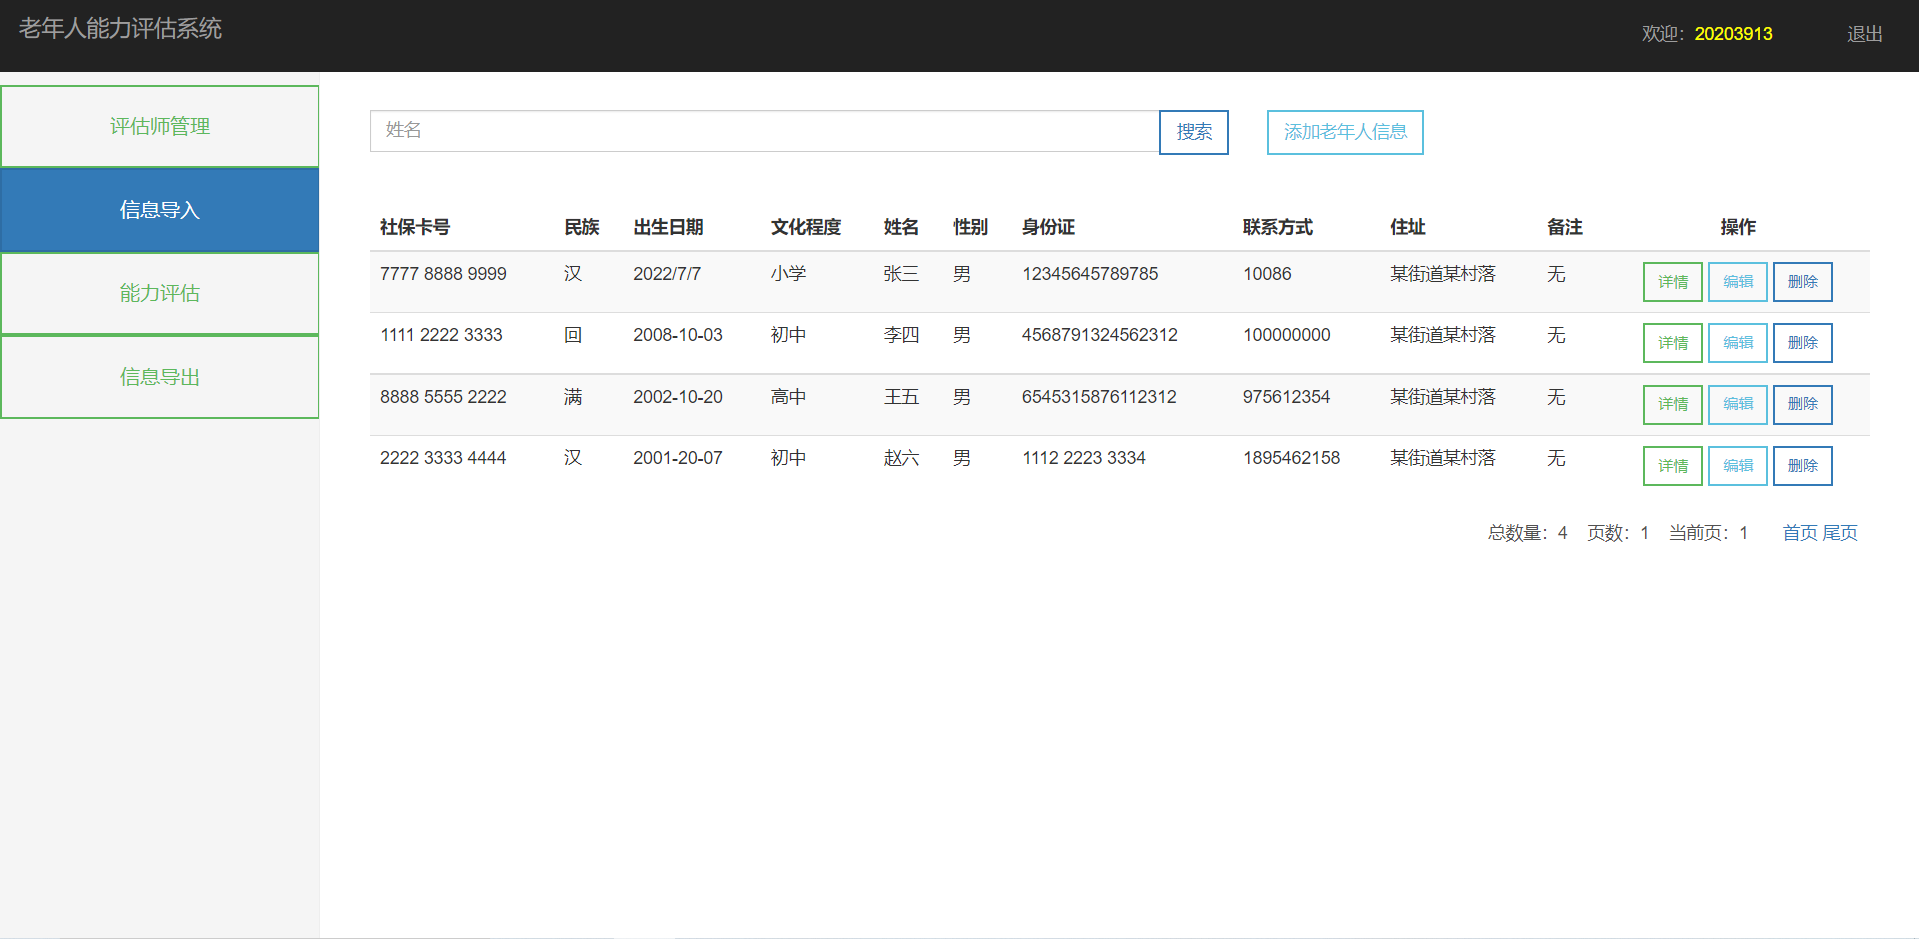The height and width of the screenshot is (939, 1919).
Task: Click contact number 1895462158
Action: coord(1292,458)
